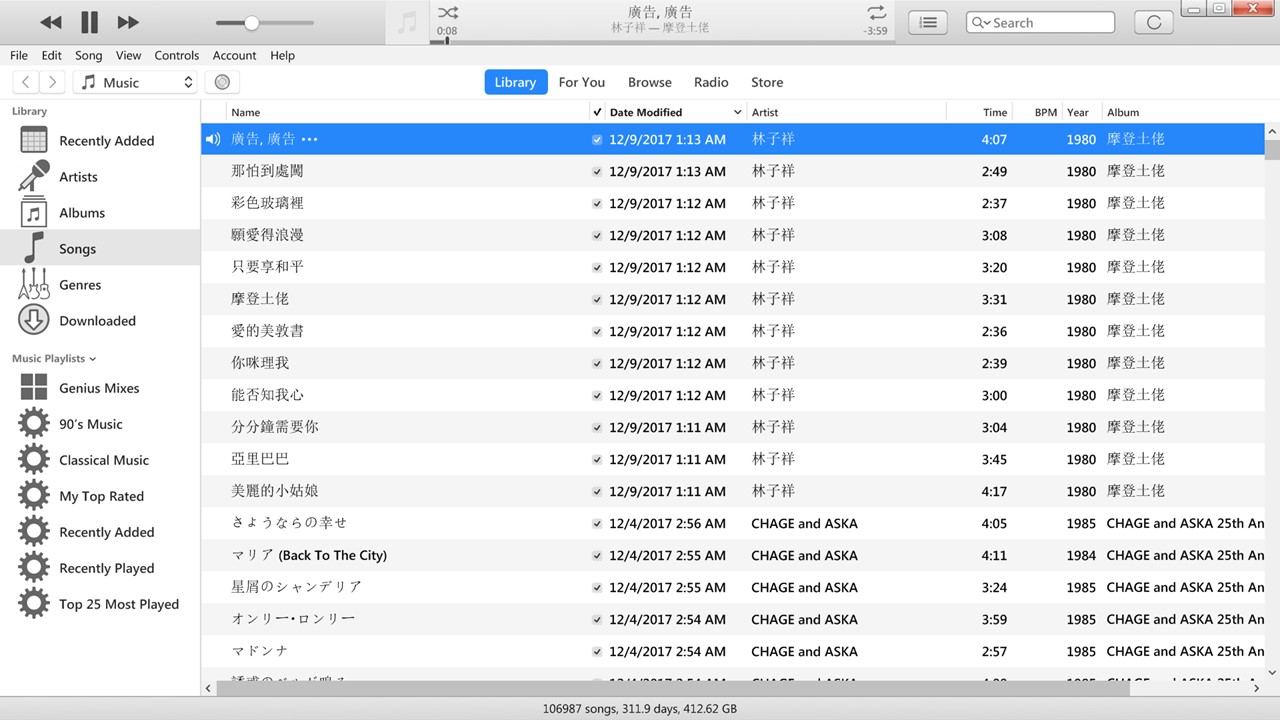Go forward with the right arrow button
Viewport: 1280px width, 720px height.
click(52, 82)
